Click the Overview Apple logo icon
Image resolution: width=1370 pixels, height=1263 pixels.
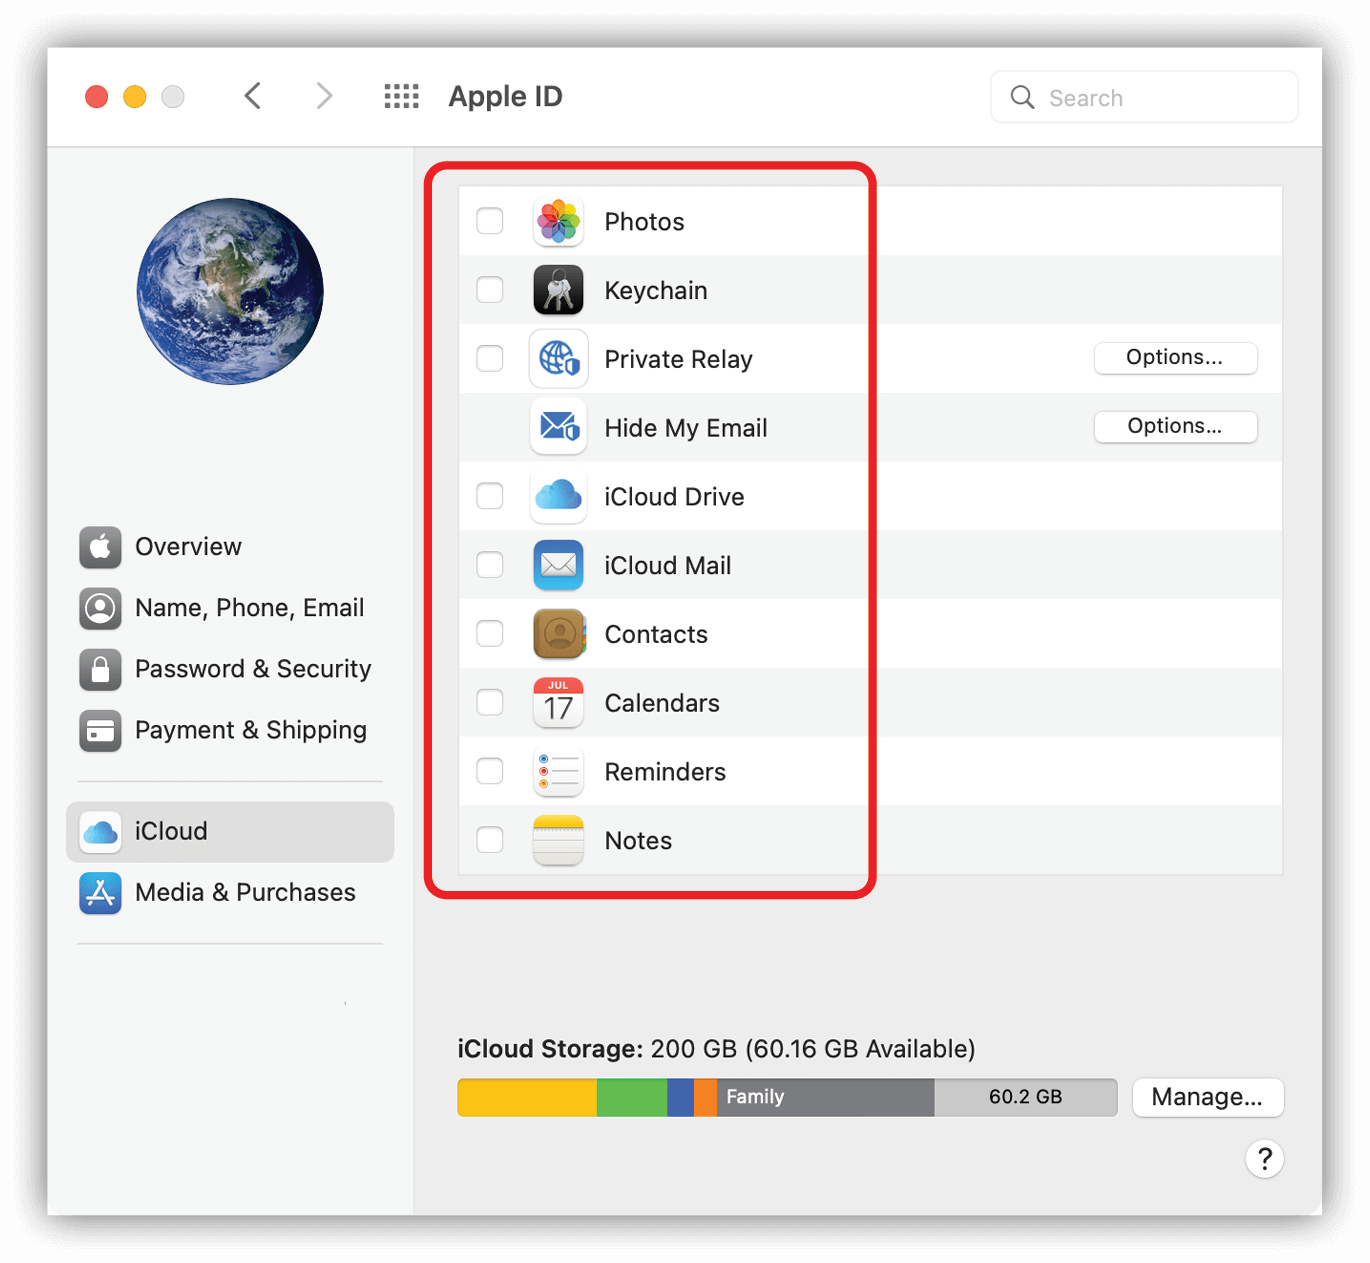click(x=100, y=547)
